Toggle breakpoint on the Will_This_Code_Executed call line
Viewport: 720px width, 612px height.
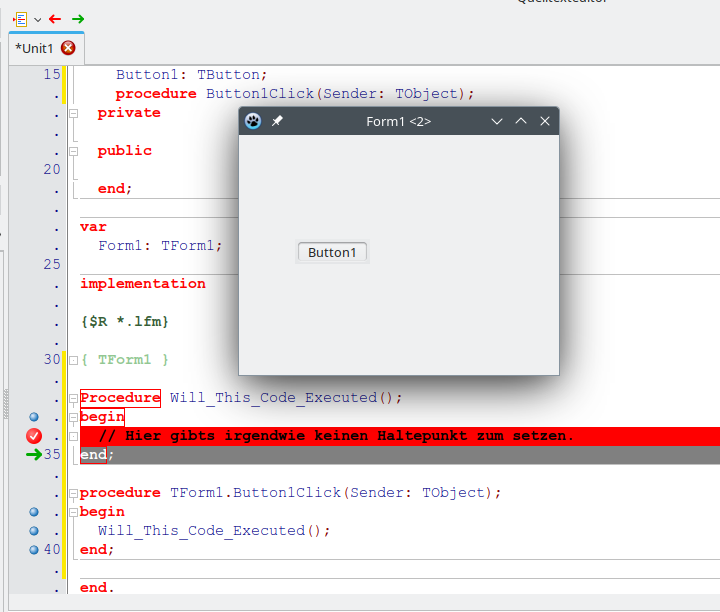point(34,530)
